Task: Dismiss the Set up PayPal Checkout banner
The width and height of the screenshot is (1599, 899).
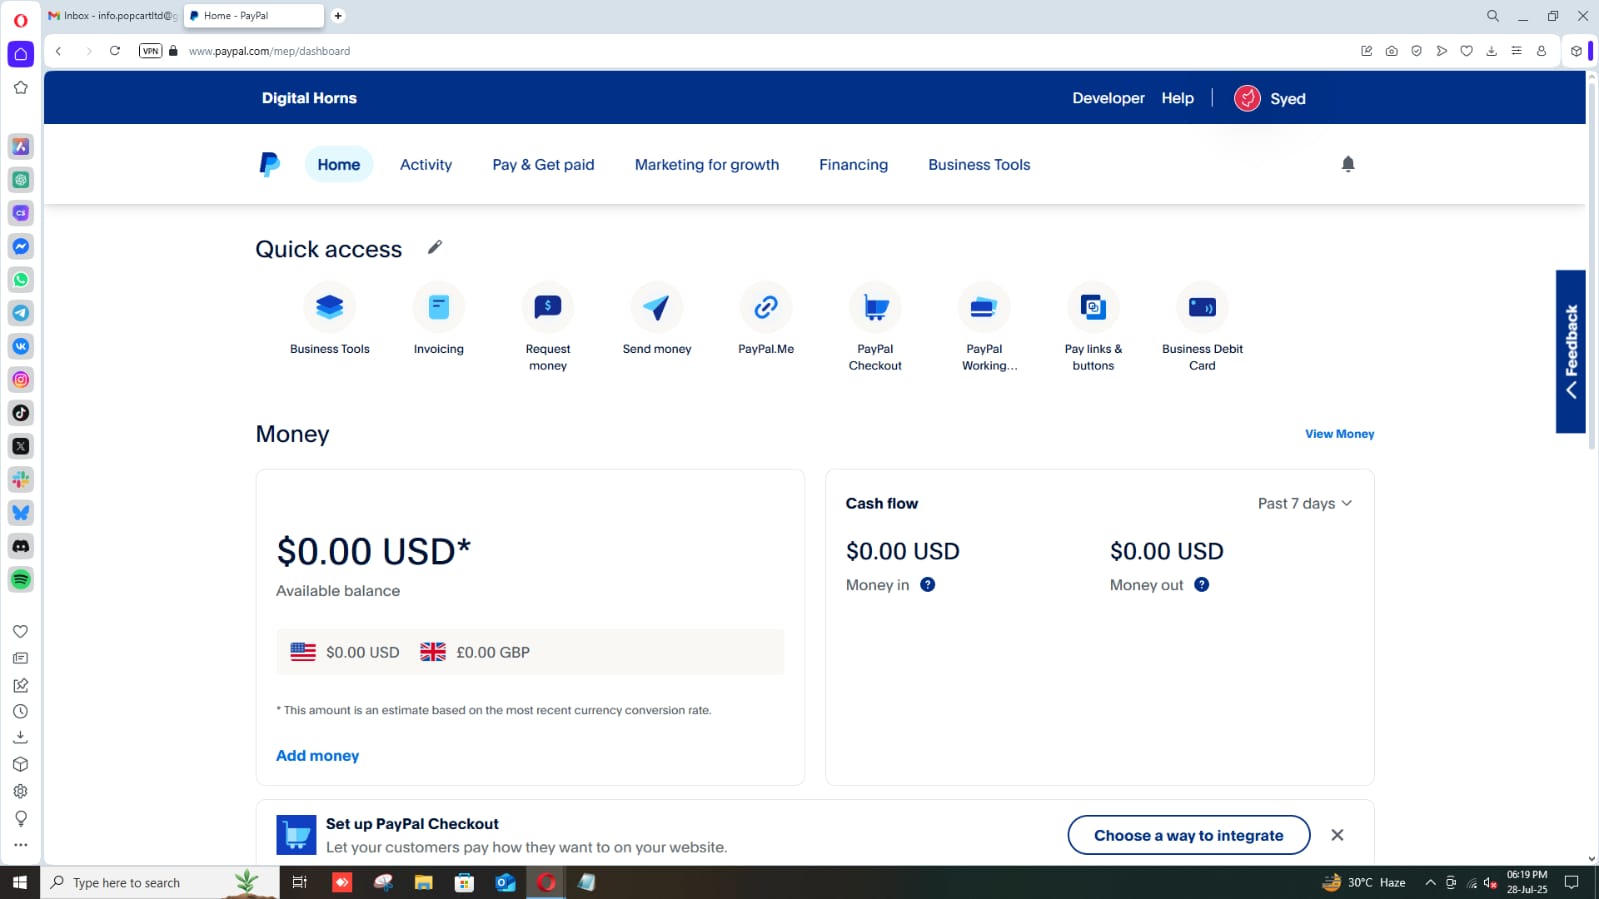Action: (x=1337, y=835)
